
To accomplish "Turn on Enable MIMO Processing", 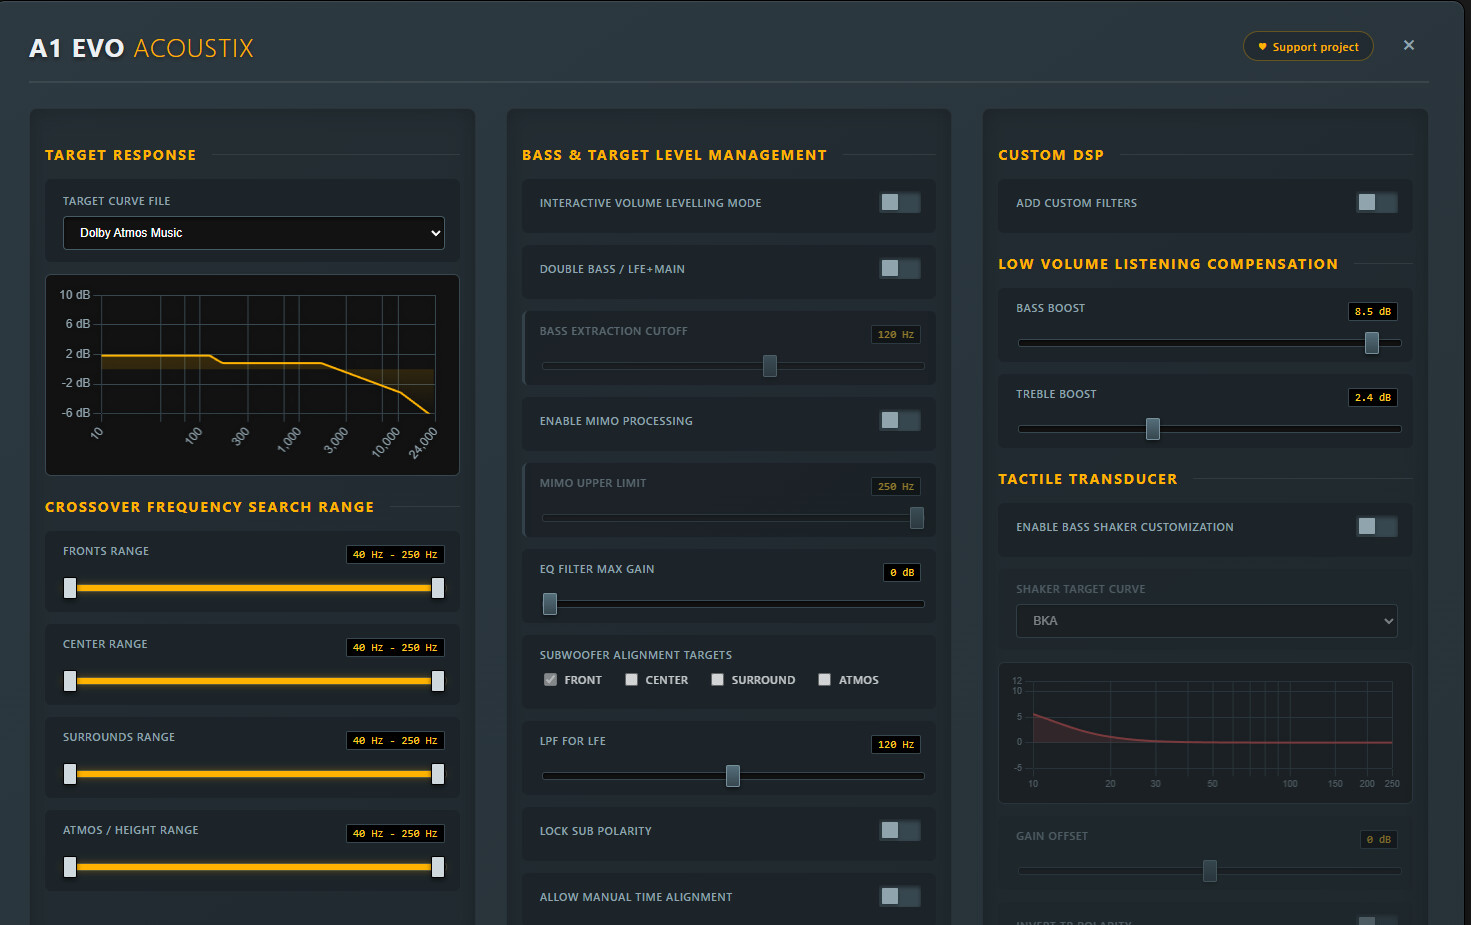I will click(x=899, y=421).
